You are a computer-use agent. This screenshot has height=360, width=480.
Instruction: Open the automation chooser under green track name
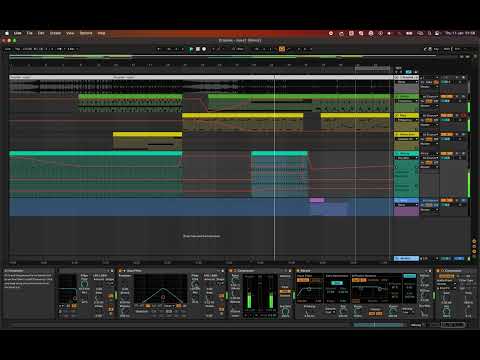[407, 101]
